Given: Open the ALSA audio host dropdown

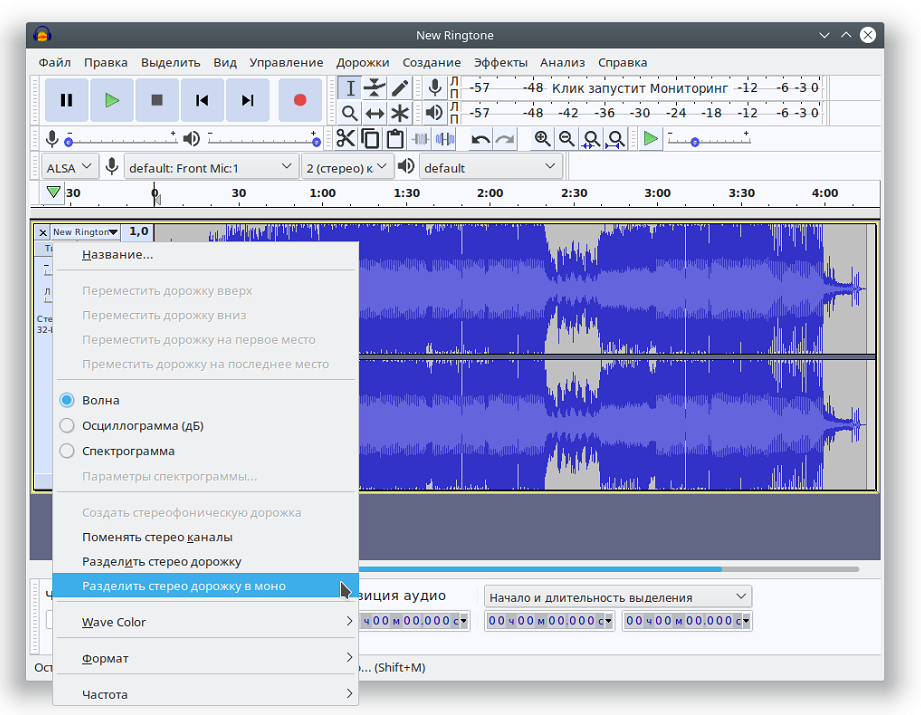Looking at the screenshot, I should click(68, 167).
